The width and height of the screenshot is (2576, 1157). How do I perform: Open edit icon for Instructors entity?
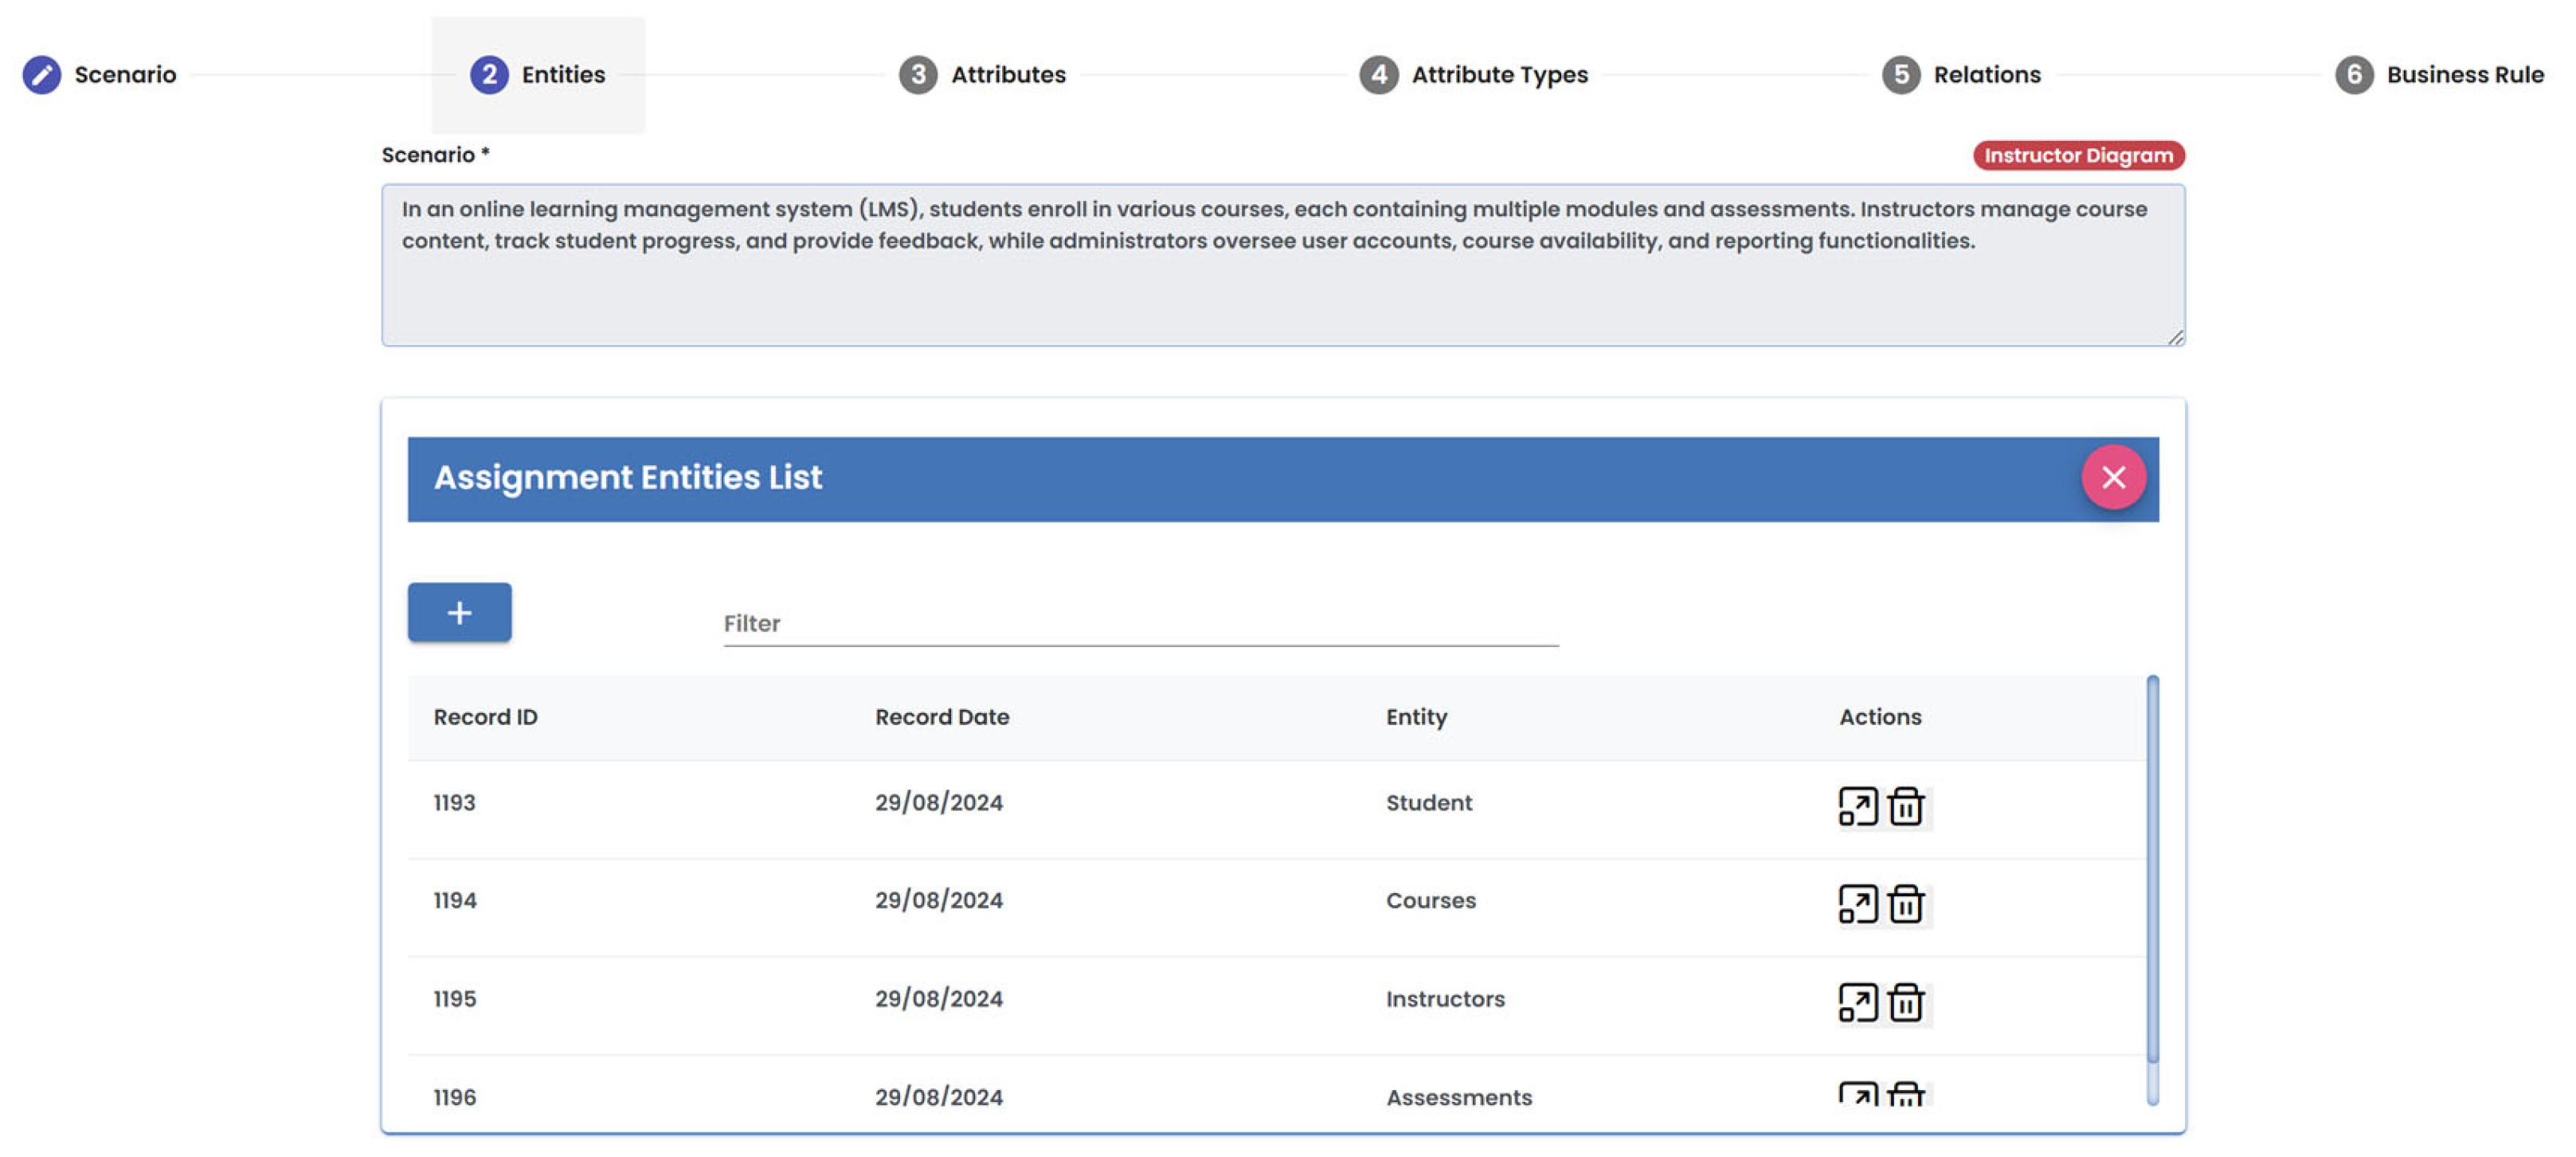(1857, 1002)
